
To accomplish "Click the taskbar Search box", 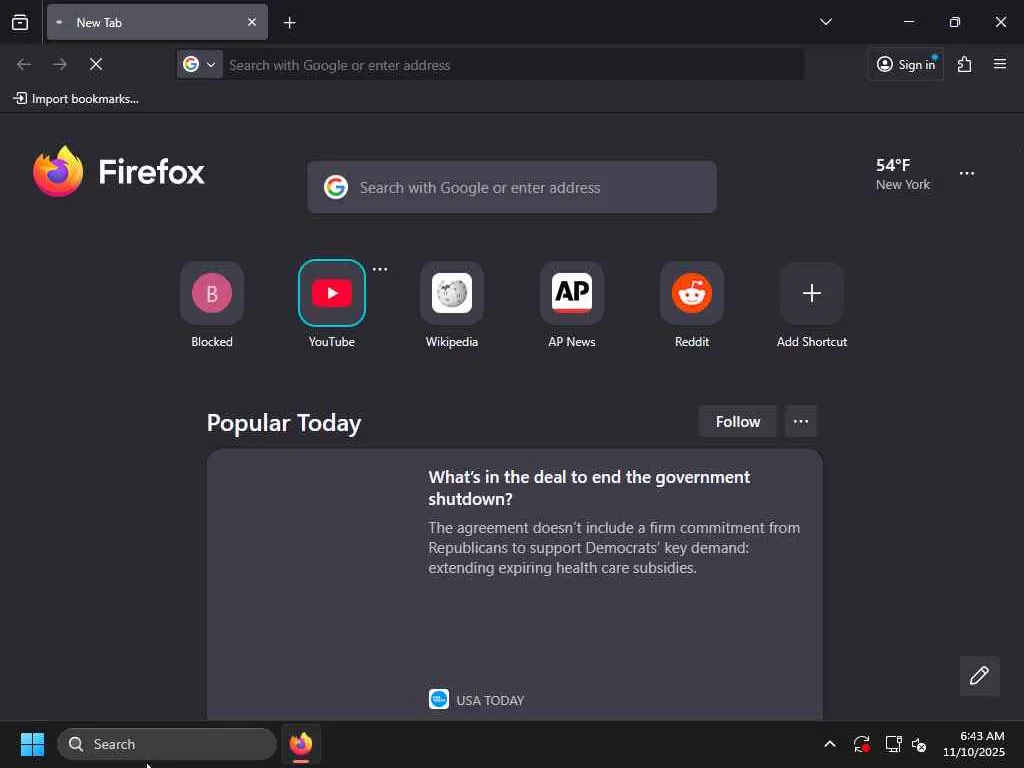I will pos(167,744).
